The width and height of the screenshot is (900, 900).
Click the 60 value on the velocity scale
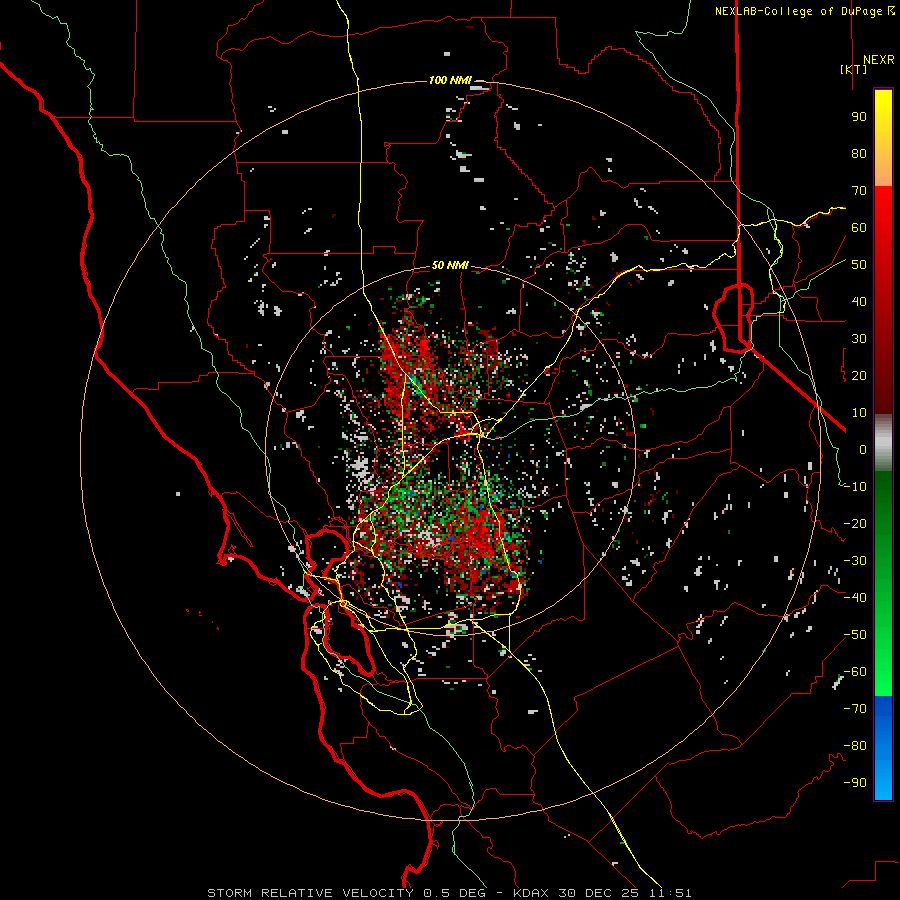pyautogui.click(x=859, y=227)
